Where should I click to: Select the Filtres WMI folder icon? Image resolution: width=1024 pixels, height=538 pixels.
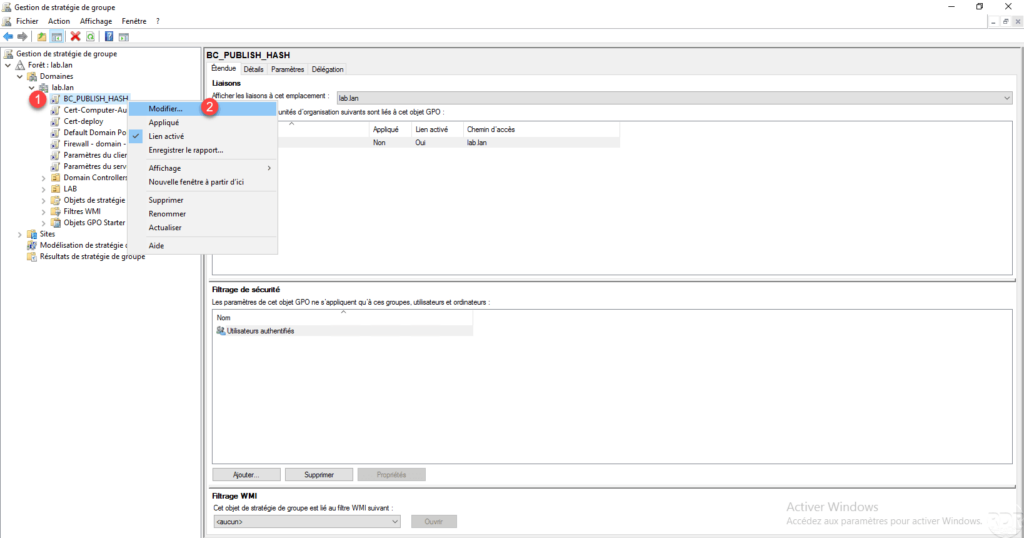point(56,211)
